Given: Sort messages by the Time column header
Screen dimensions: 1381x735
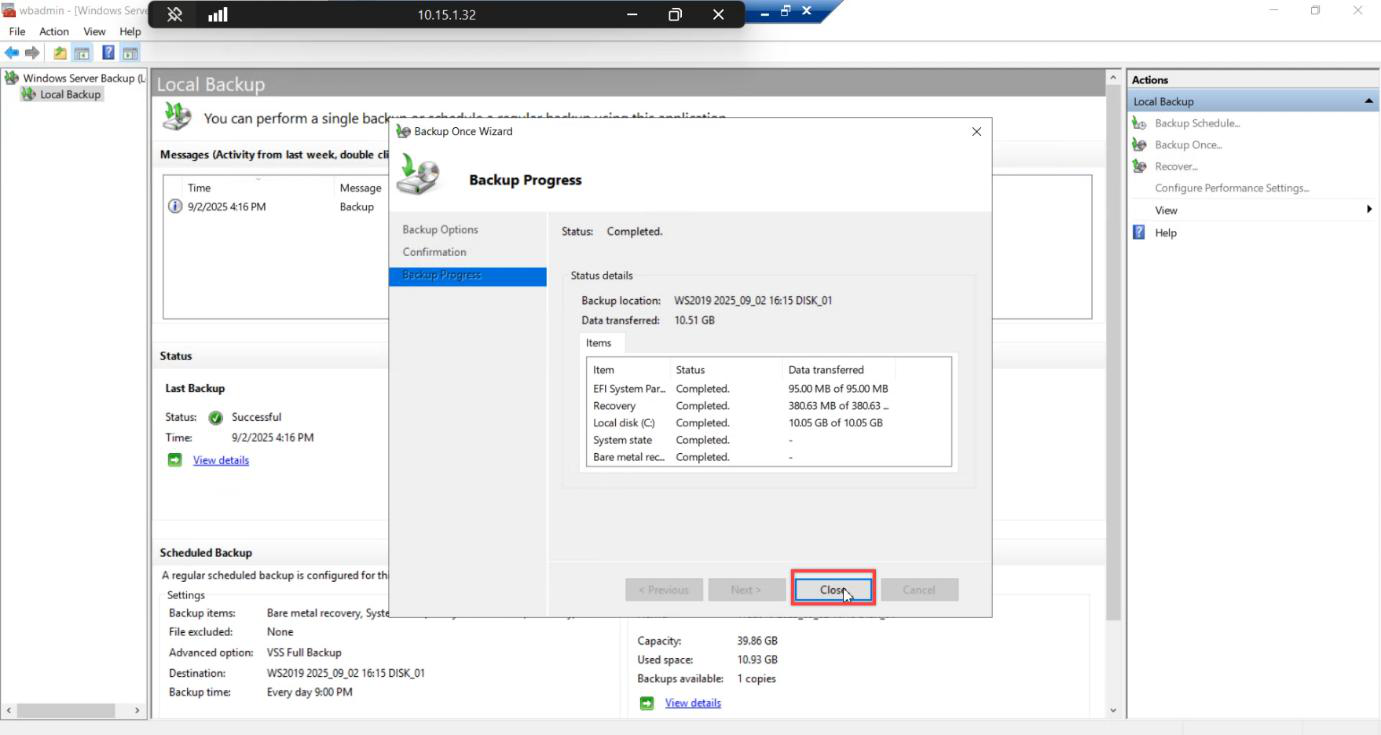Looking at the screenshot, I should click(x=258, y=188).
